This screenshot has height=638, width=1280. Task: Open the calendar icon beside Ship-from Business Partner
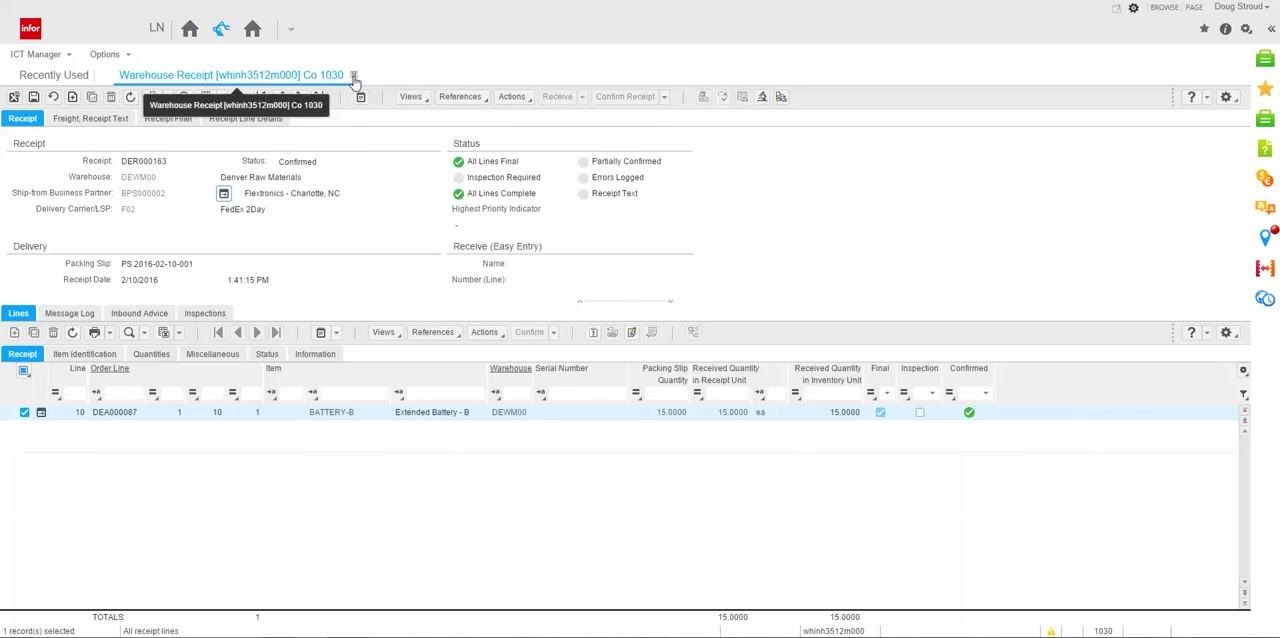click(224, 193)
